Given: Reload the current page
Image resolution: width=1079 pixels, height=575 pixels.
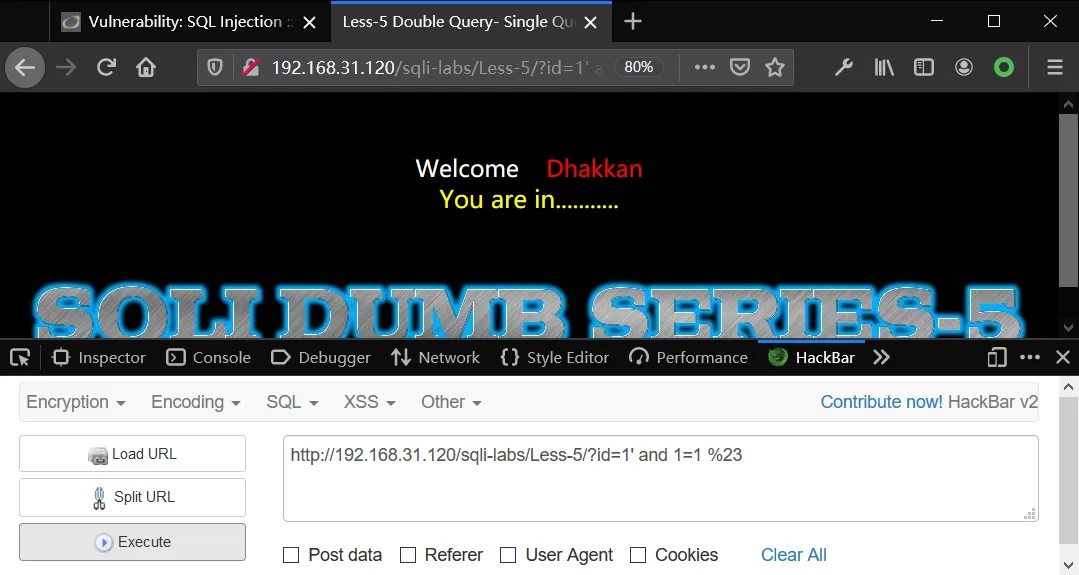Looking at the screenshot, I should (x=106, y=67).
